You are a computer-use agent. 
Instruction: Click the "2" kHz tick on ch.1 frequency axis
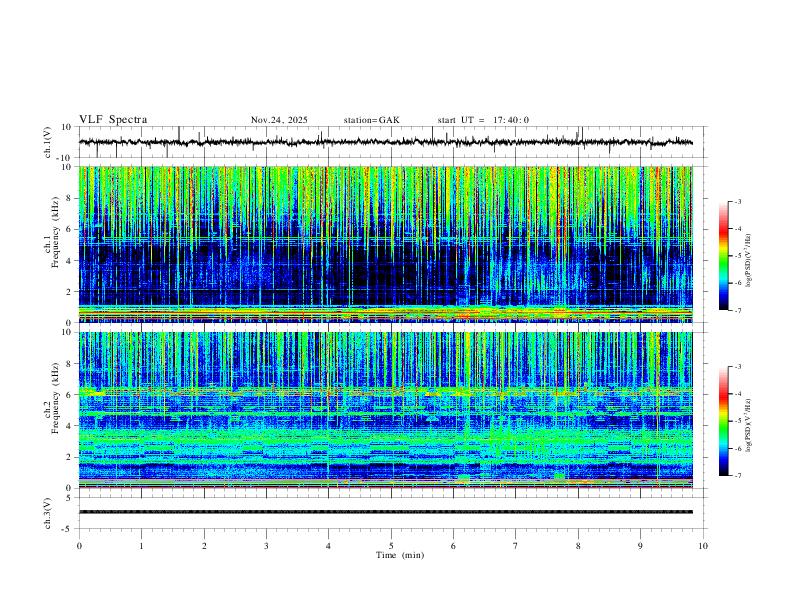pyautogui.click(x=69, y=291)
